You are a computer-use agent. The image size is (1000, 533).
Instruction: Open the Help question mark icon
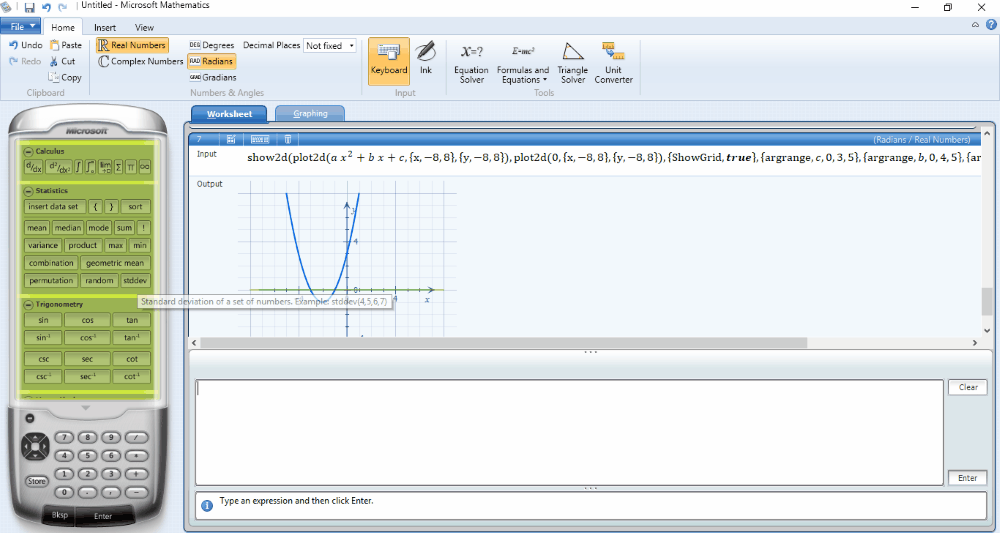pyautogui.click(x=990, y=25)
